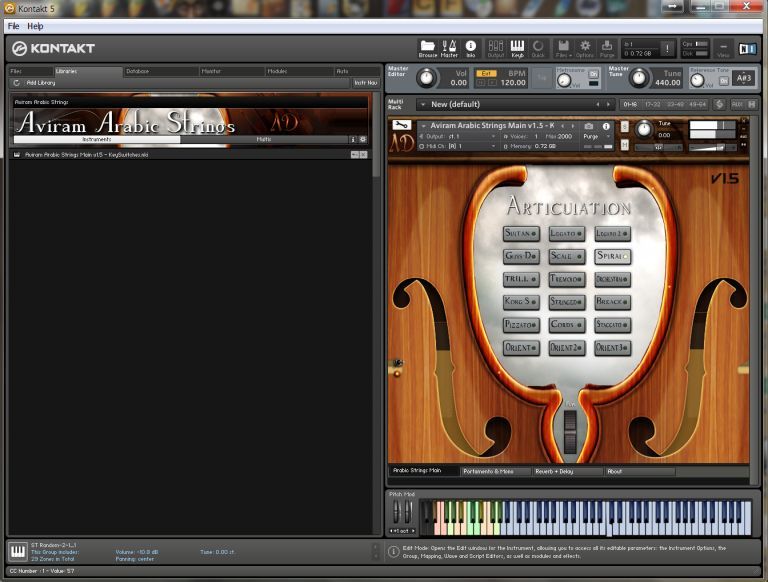Toggle the Ext sync button near BPM
Image resolution: width=768 pixels, height=582 pixels.
coord(487,73)
